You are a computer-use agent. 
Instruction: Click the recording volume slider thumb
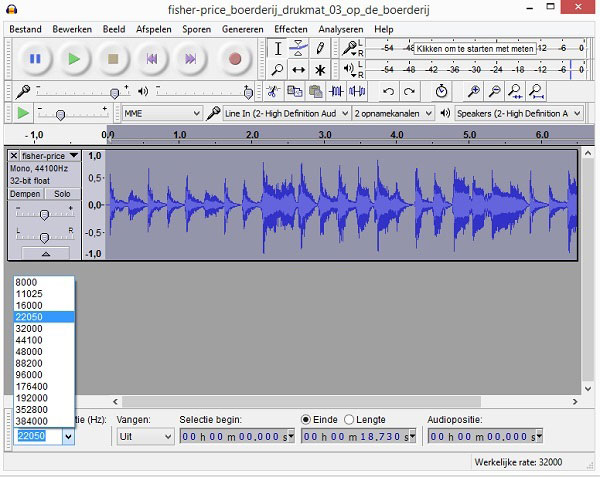pos(114,93)
